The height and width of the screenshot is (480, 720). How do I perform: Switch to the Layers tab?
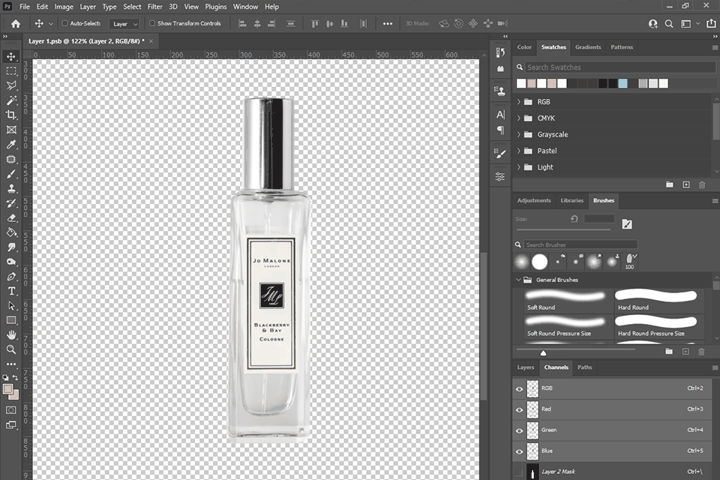526,367
